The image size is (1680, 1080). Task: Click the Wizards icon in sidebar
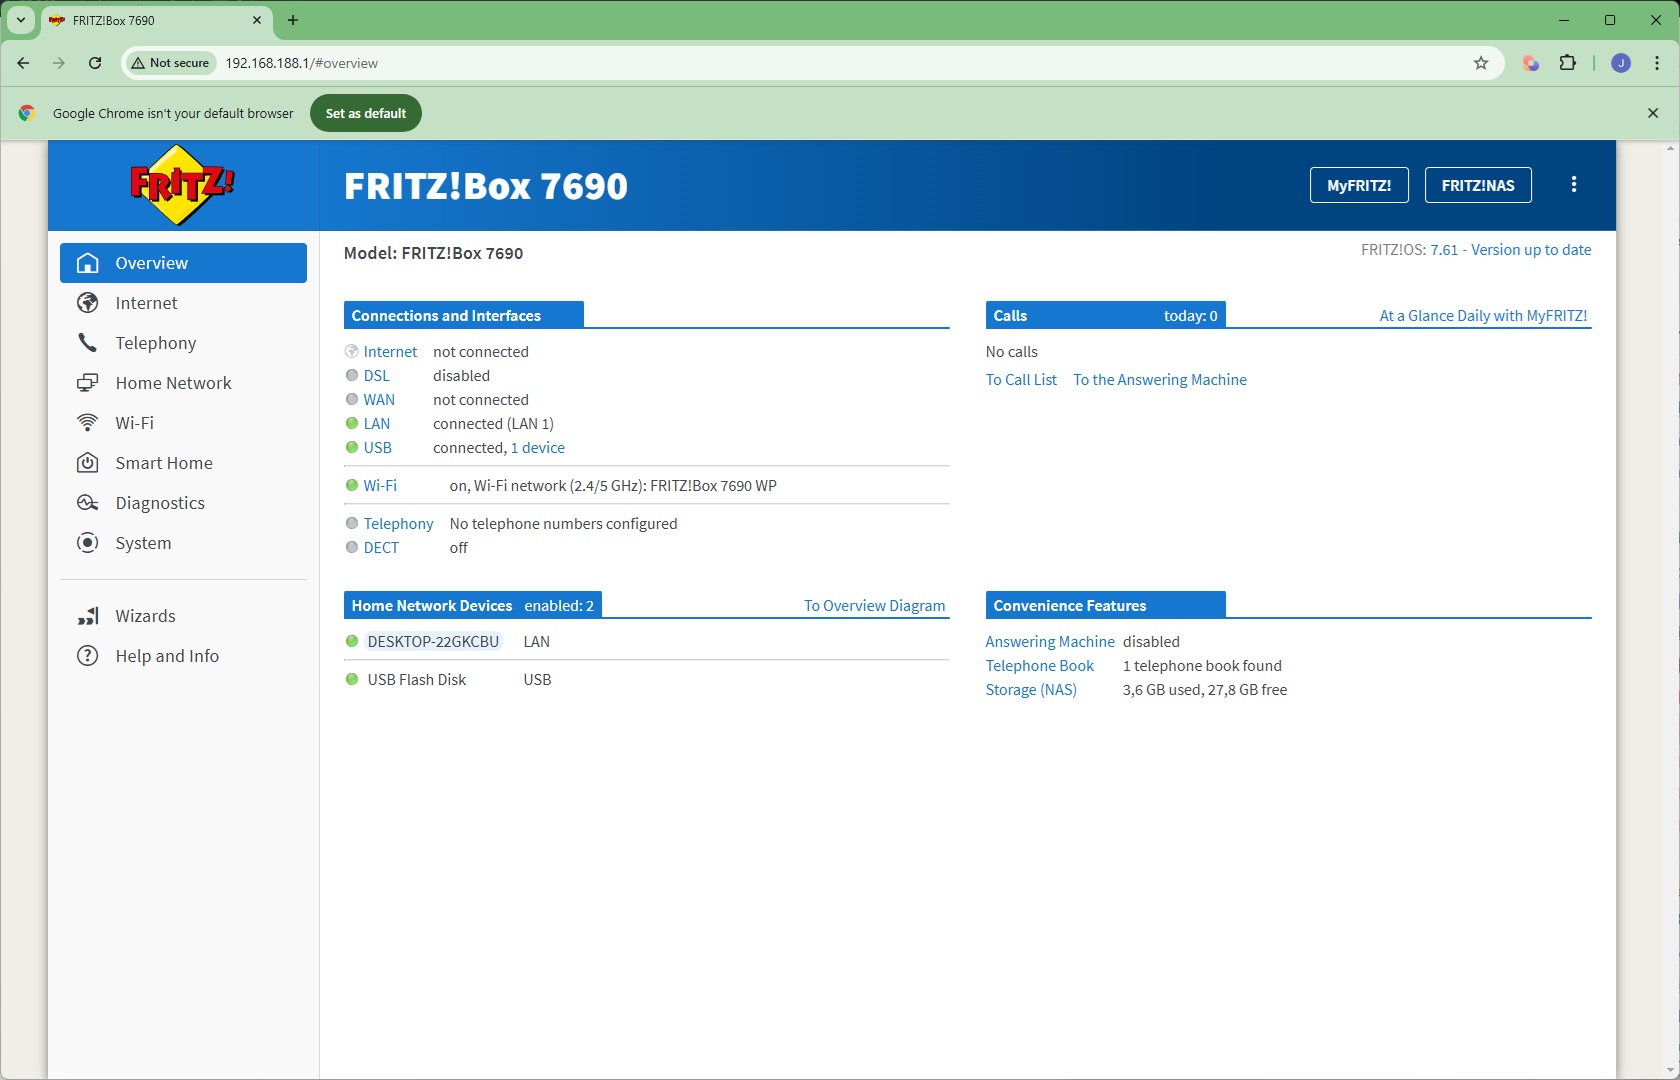tap(88, 616)
